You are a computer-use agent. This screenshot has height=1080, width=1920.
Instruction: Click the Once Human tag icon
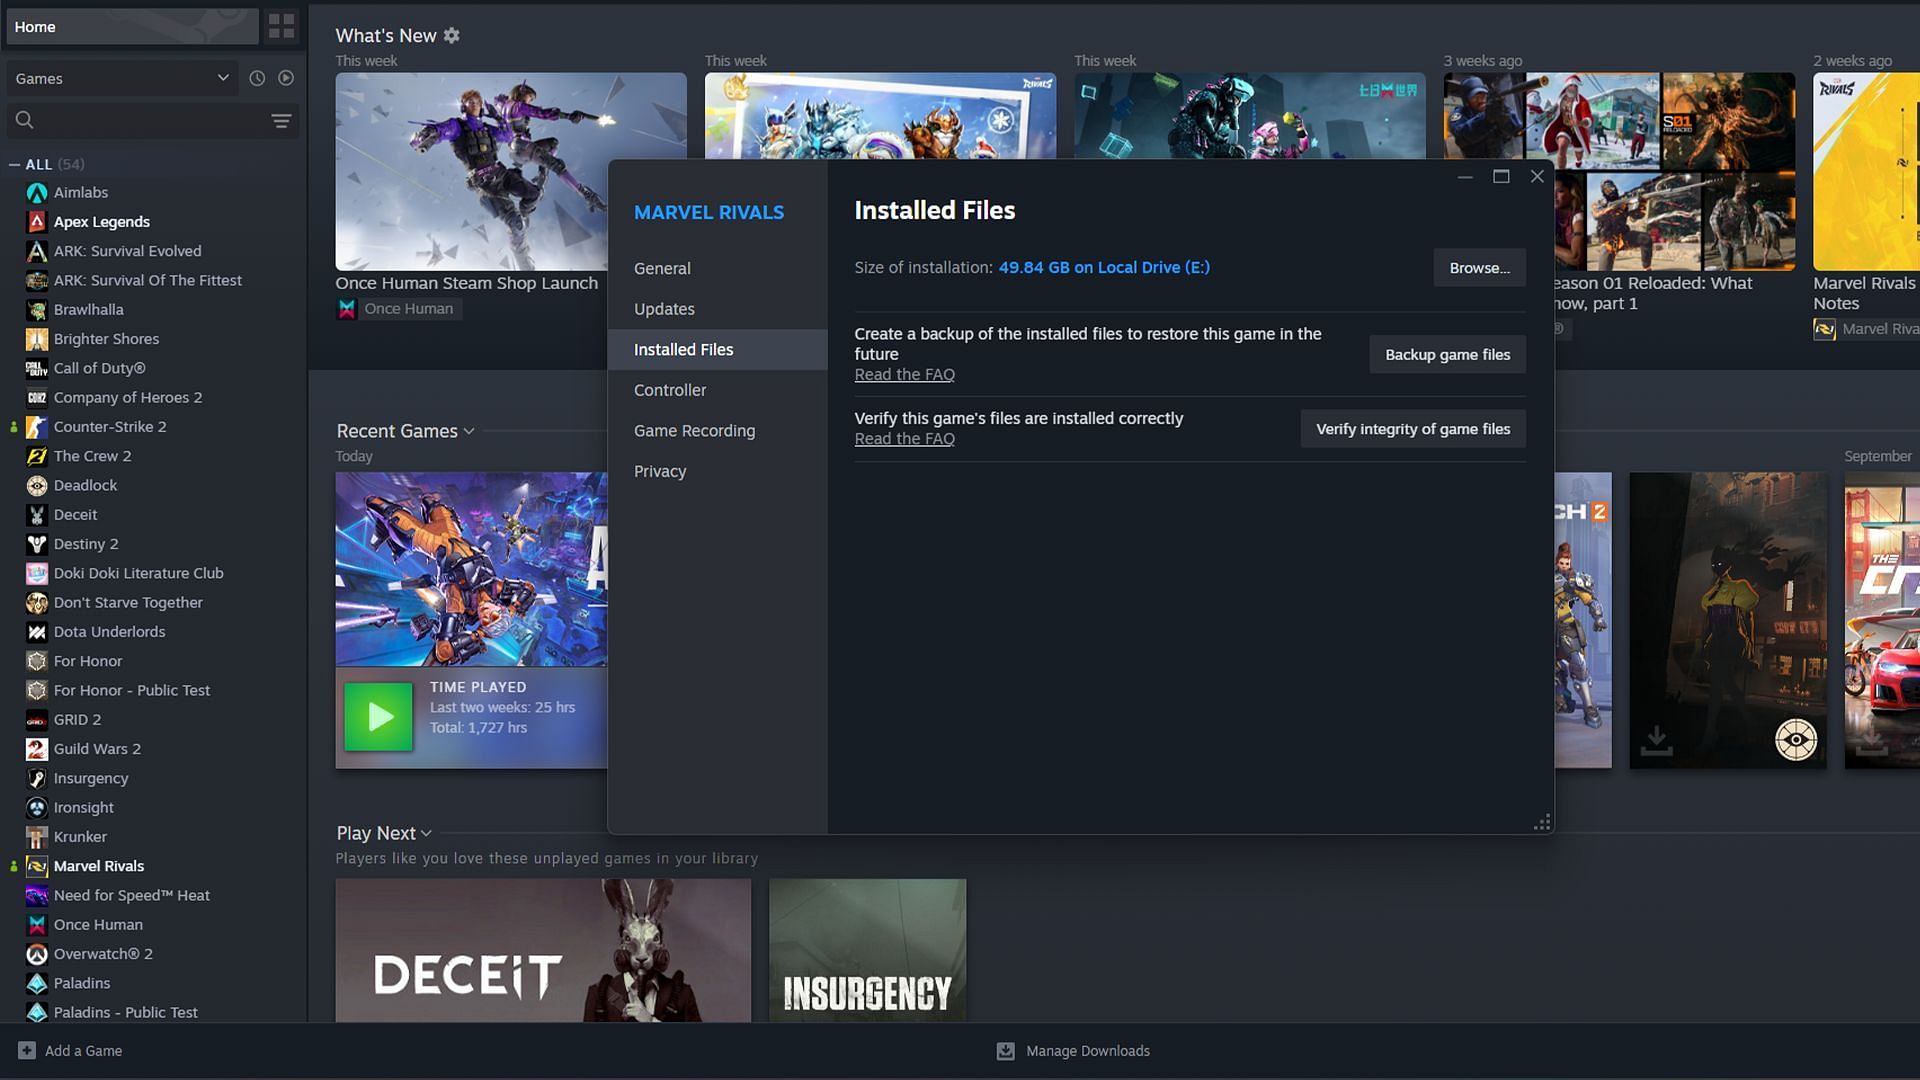pos(347,309)
